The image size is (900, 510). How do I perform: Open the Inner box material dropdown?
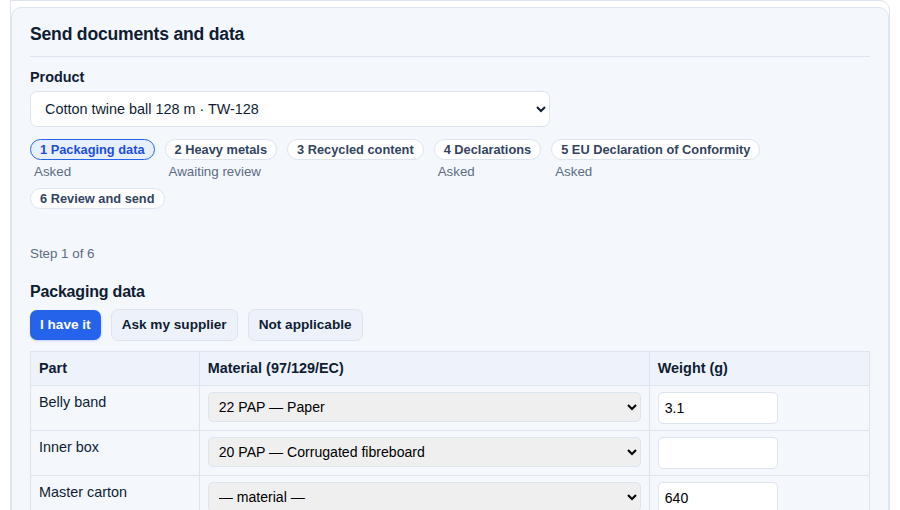coord(424,452)
